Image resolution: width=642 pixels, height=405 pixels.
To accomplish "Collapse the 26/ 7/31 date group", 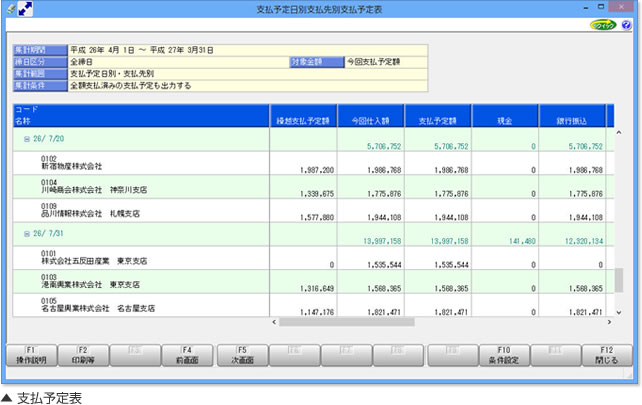I will [26, 235].
